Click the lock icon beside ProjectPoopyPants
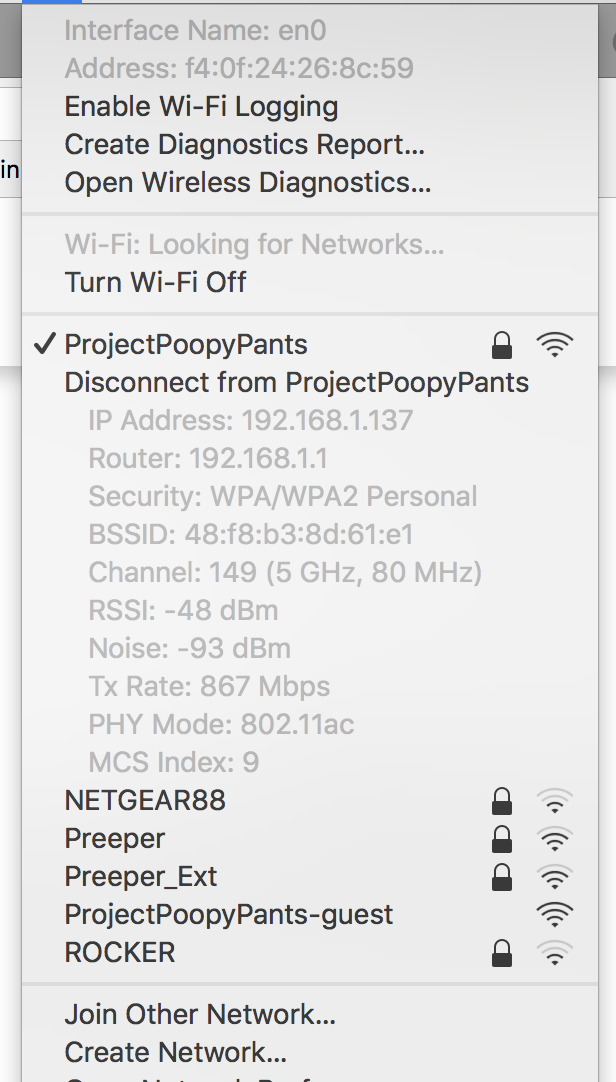Screen dimensions: 616x1082 click(502, 345)
